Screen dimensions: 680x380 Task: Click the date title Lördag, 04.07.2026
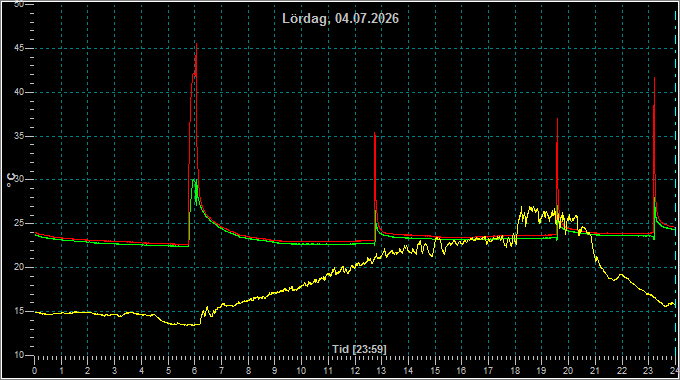(340, 19)
